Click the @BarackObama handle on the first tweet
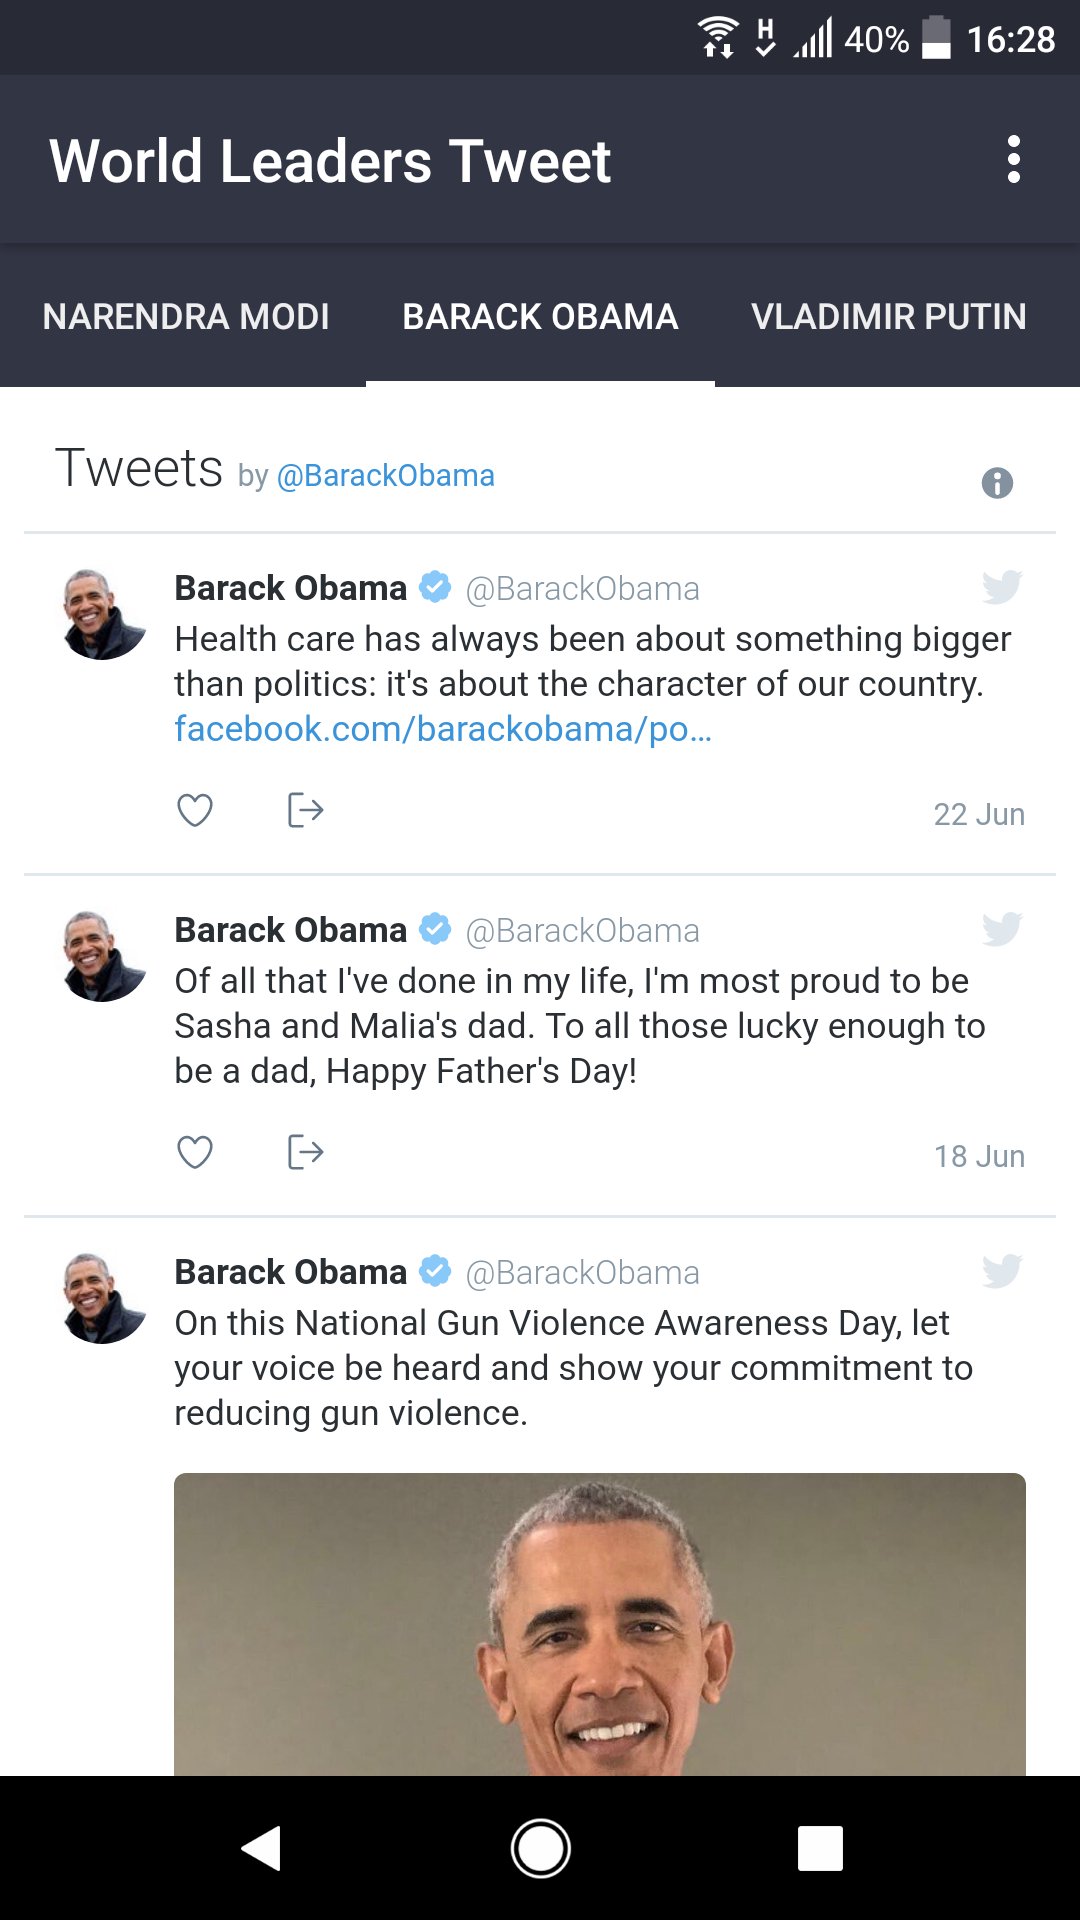Image resolution: width=1080 pixels, height=1920 pixels. click(581, 589)
